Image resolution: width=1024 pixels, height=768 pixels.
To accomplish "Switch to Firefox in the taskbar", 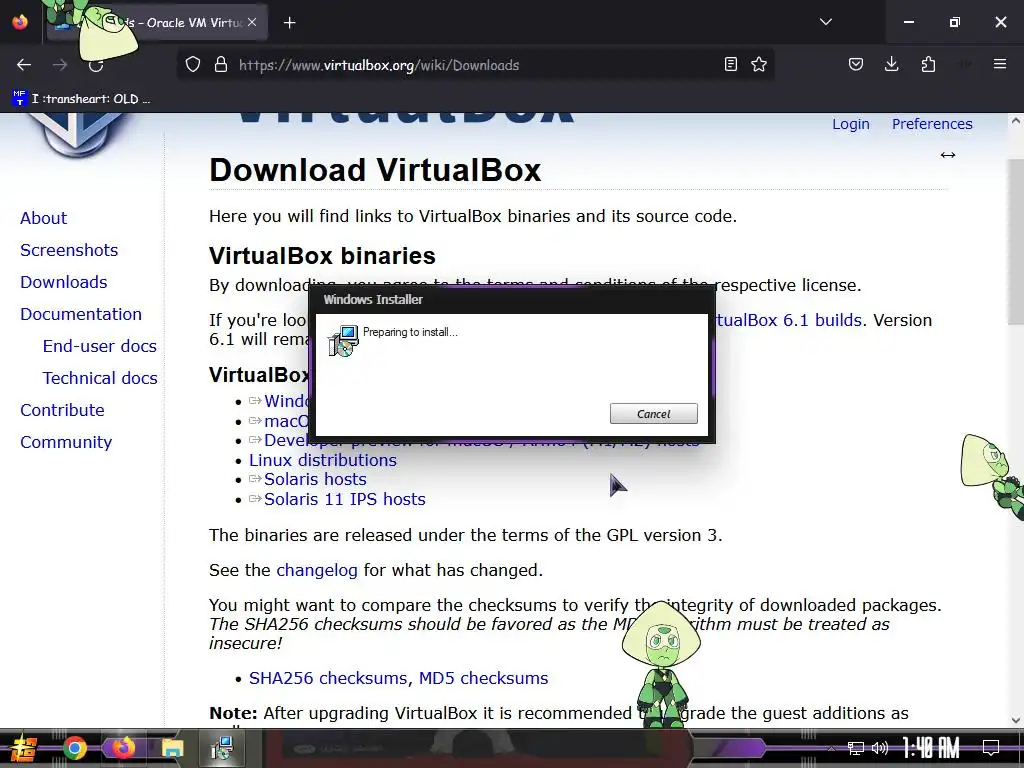I will (x=122, y=747).
